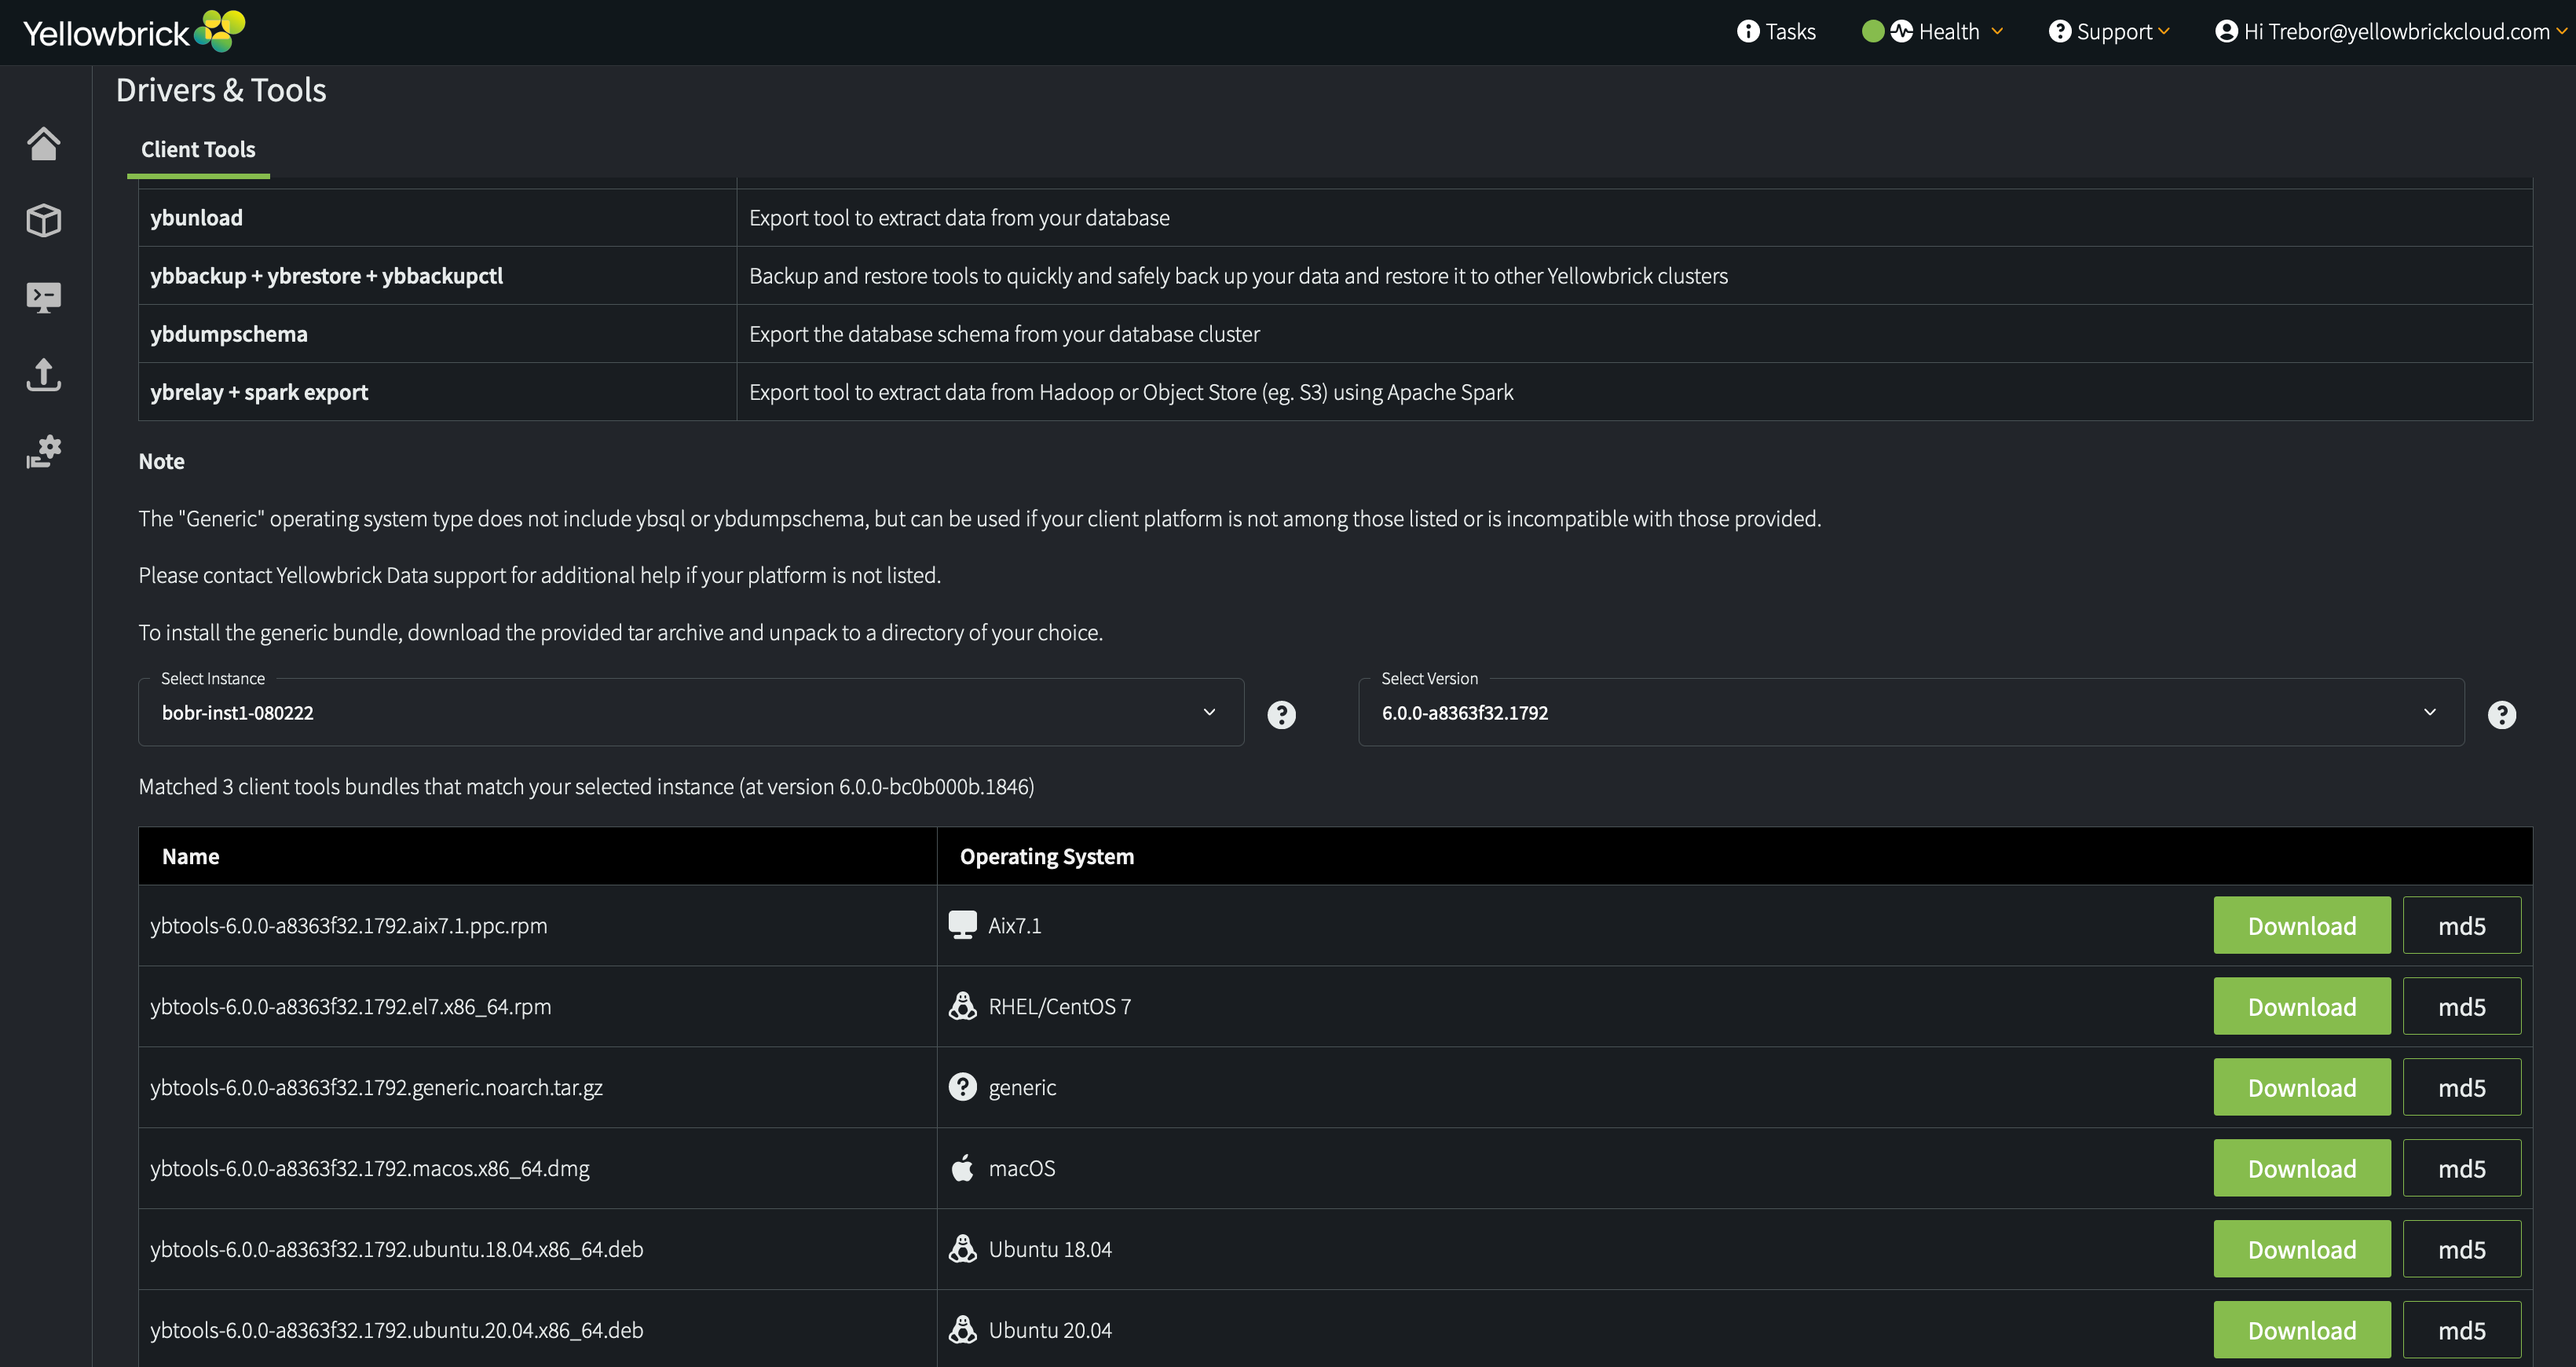Select the ybrelay + spark export row

1335,392
